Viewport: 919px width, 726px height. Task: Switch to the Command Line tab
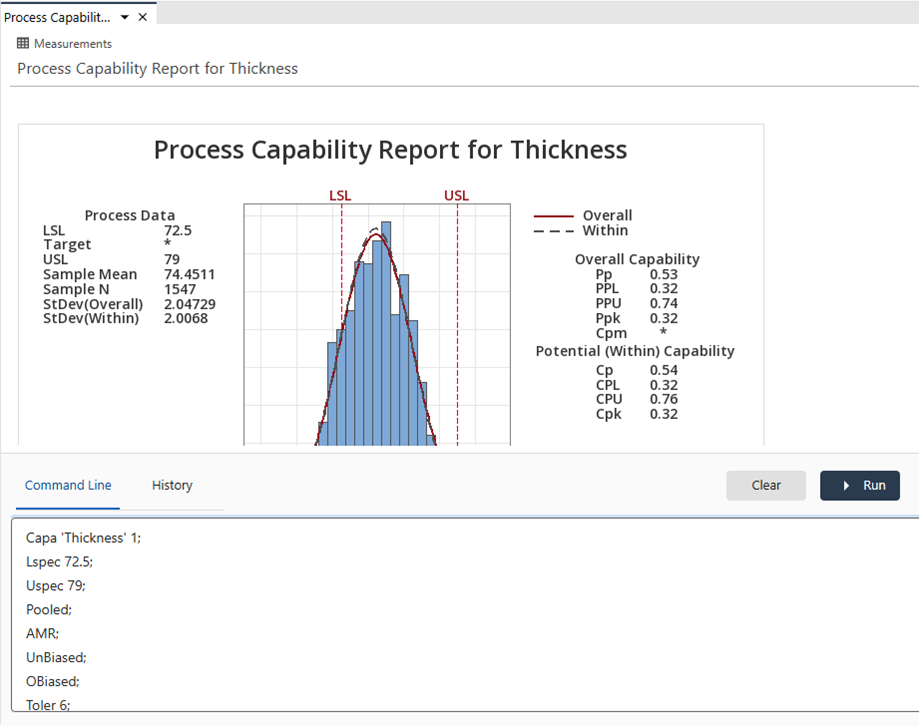tap(68, 485)
